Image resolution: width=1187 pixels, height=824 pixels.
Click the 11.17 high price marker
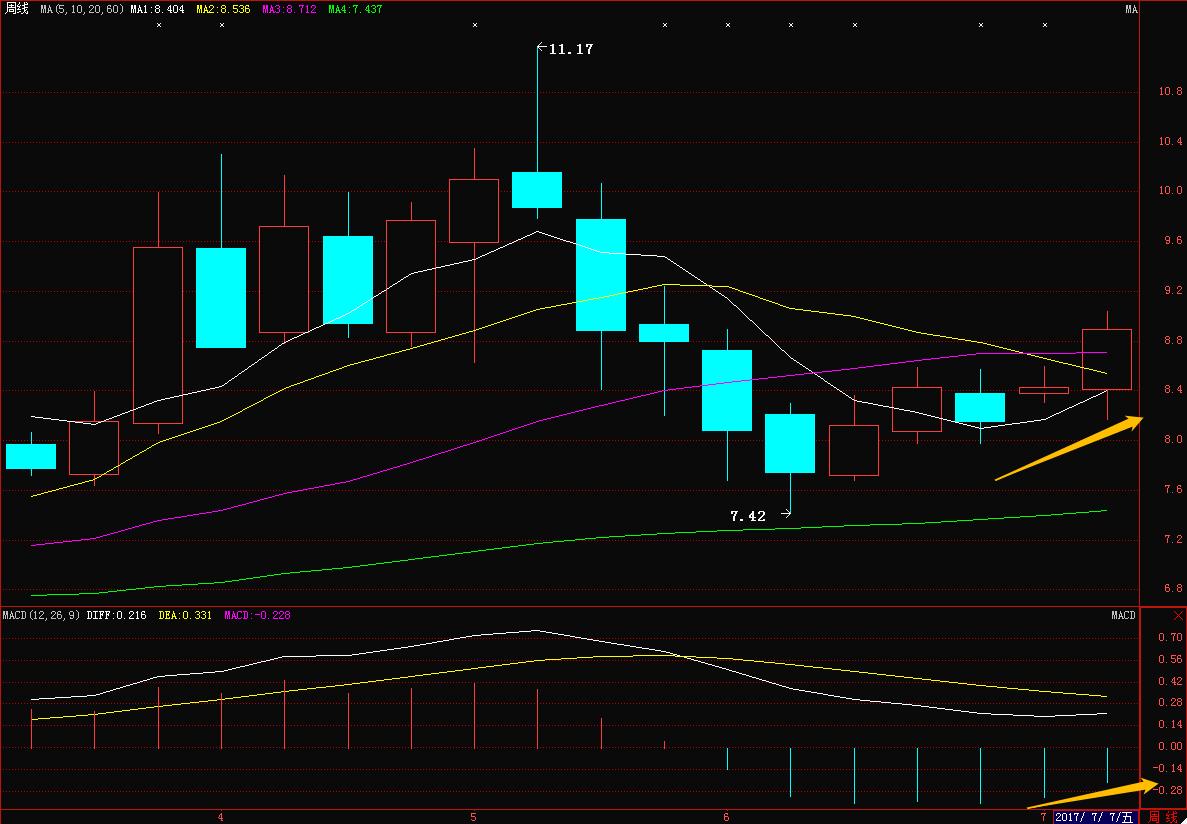click(570, 48)
